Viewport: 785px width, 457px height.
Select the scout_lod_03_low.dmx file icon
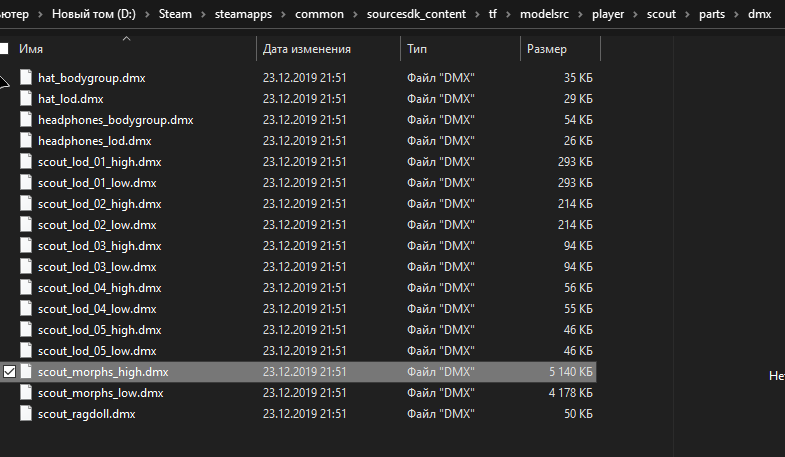pos(26,267)
